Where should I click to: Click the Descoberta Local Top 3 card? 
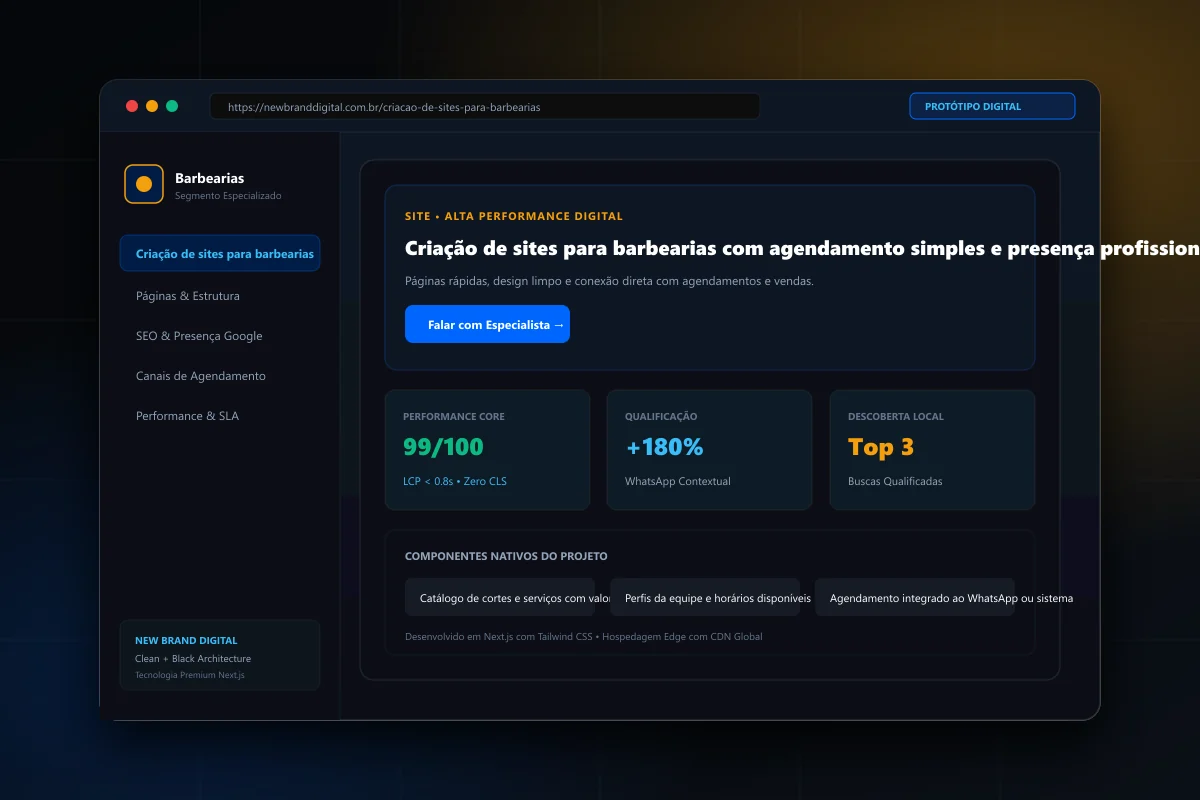tap(932, 450)
